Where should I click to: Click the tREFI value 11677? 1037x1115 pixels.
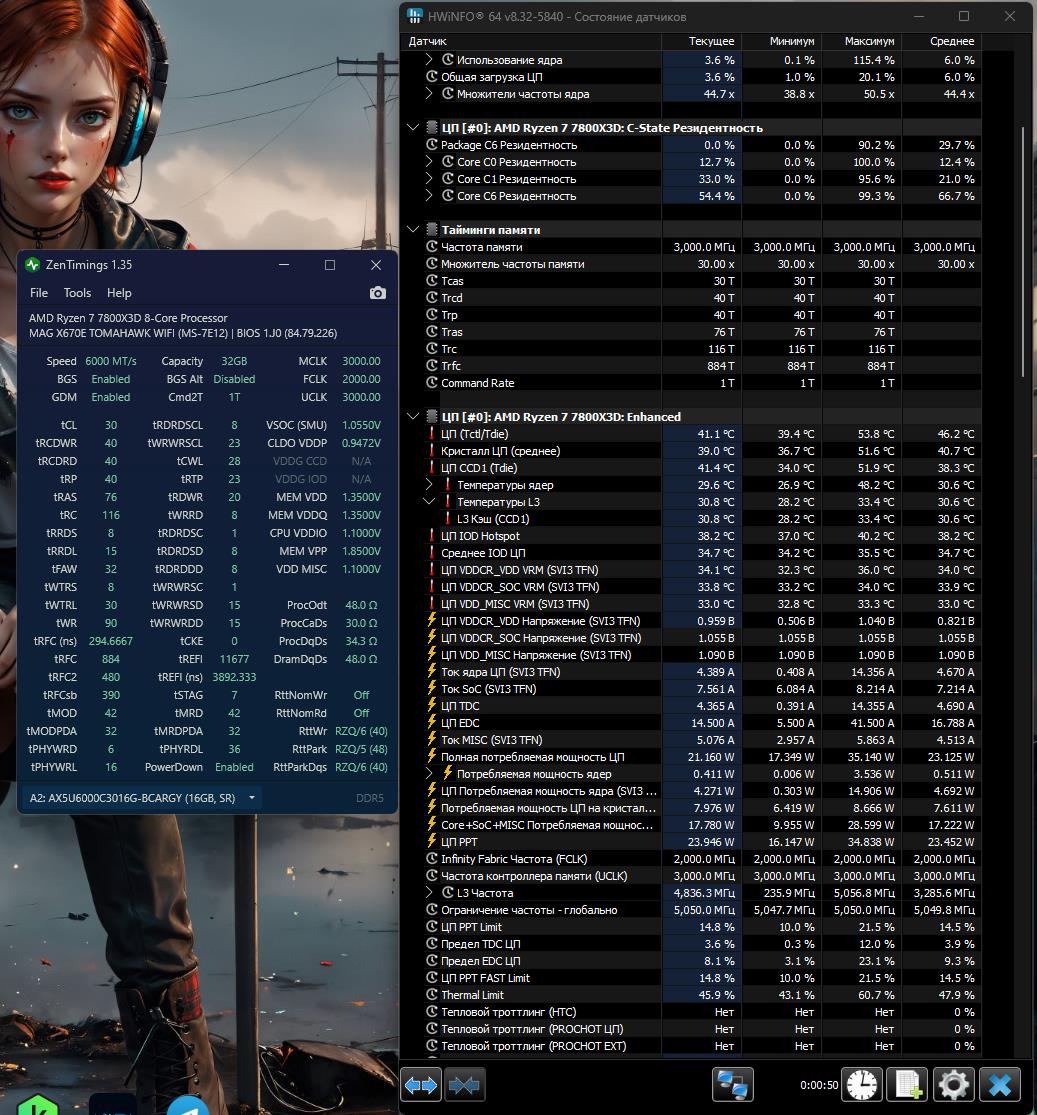(x=234, y=659)
